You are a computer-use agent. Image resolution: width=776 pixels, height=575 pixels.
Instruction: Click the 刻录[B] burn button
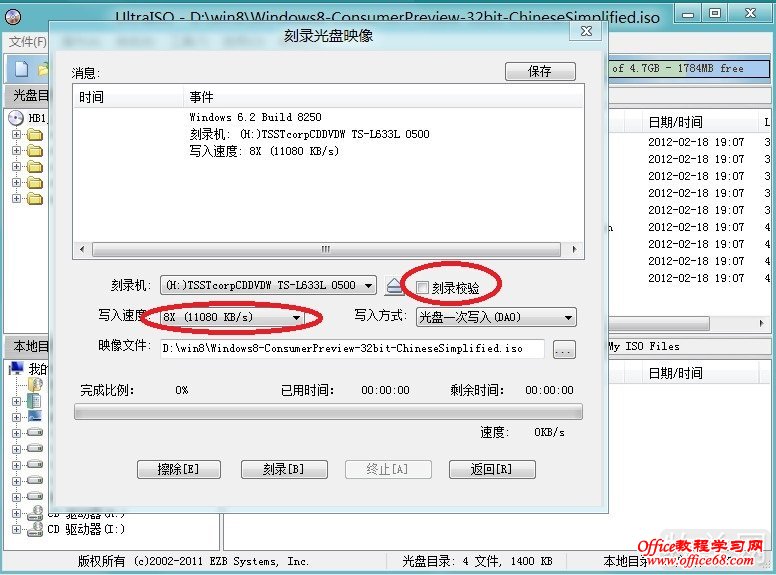[284, 469]
